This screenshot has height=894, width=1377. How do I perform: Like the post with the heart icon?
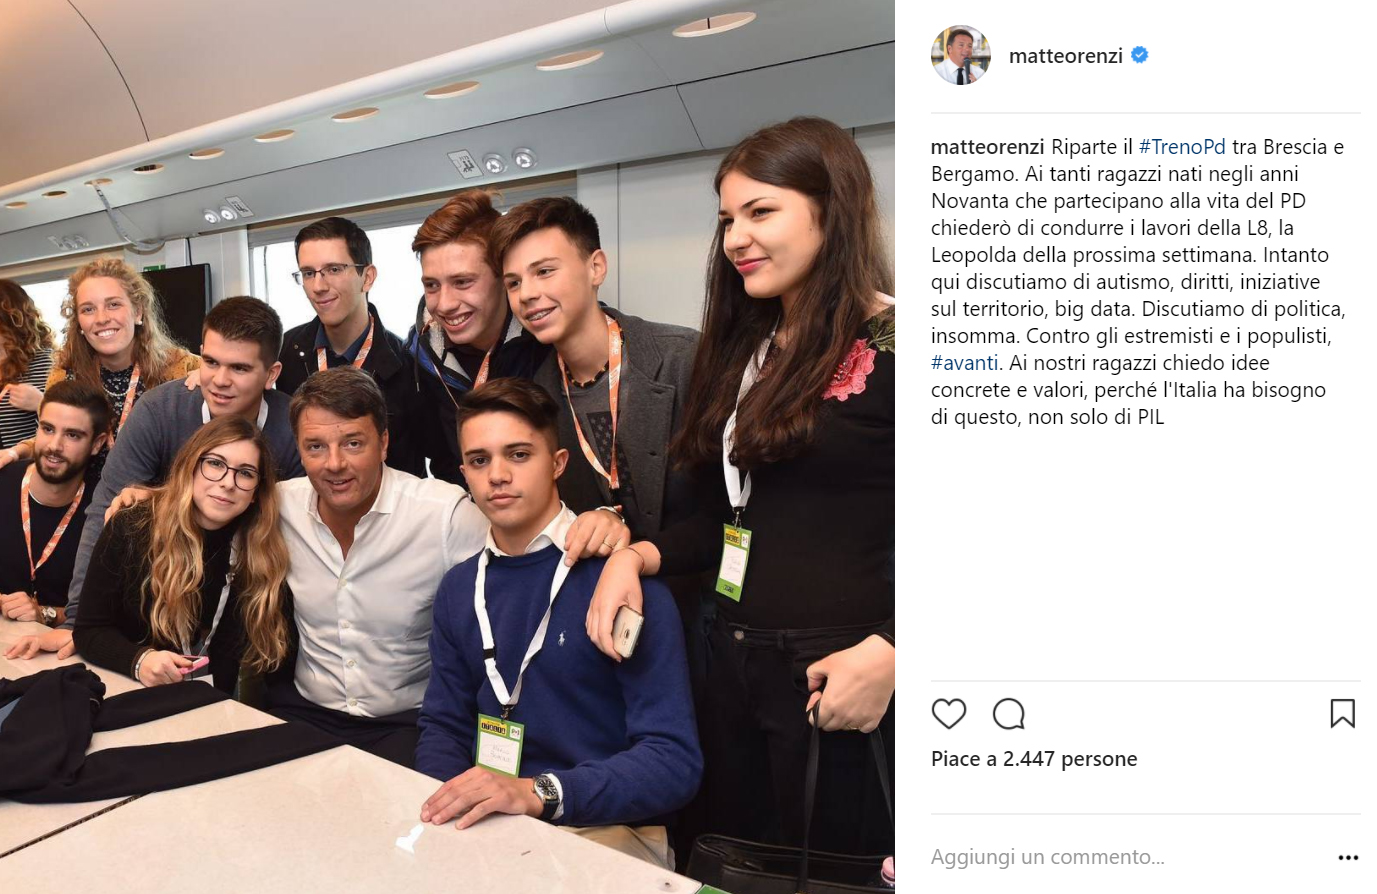click(948, 714)
